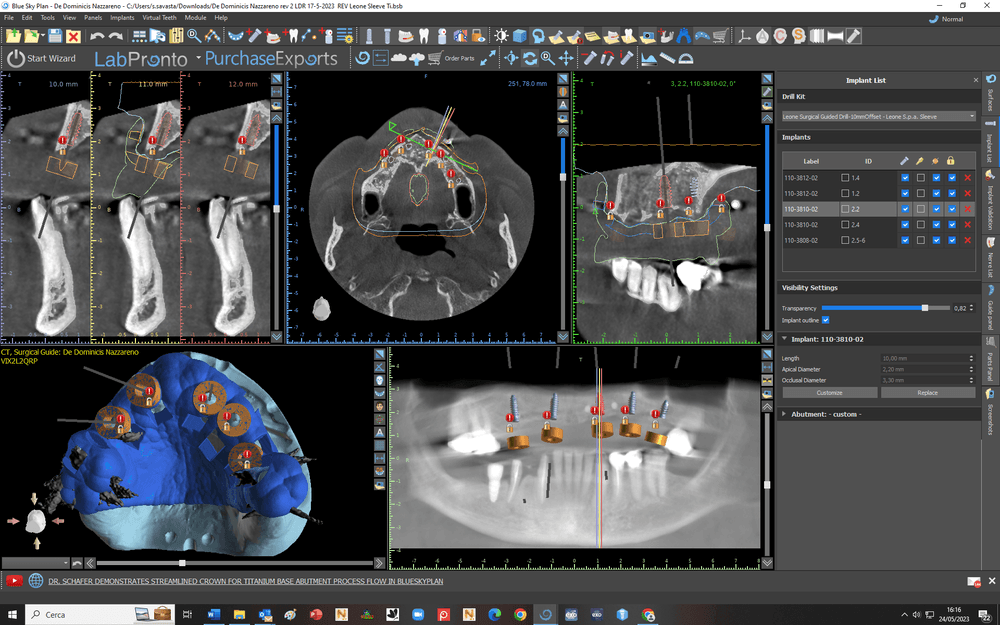The width and height of the screenshot is (1000, 625).
Task: Click the Transparency value stepper
Action: [971, 308]
